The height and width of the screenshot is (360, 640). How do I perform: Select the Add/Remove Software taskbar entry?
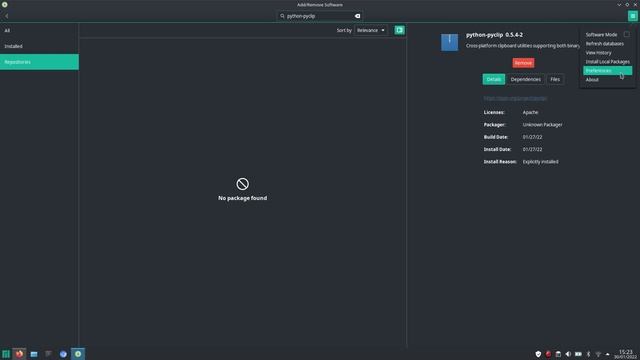[78, 354]
